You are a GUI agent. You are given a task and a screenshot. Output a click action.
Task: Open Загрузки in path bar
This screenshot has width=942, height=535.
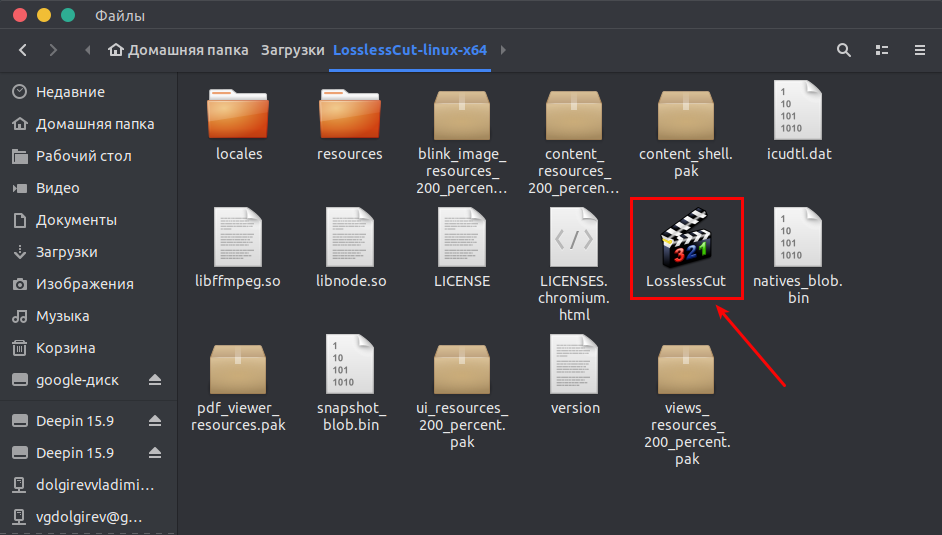tap(293, 50)
